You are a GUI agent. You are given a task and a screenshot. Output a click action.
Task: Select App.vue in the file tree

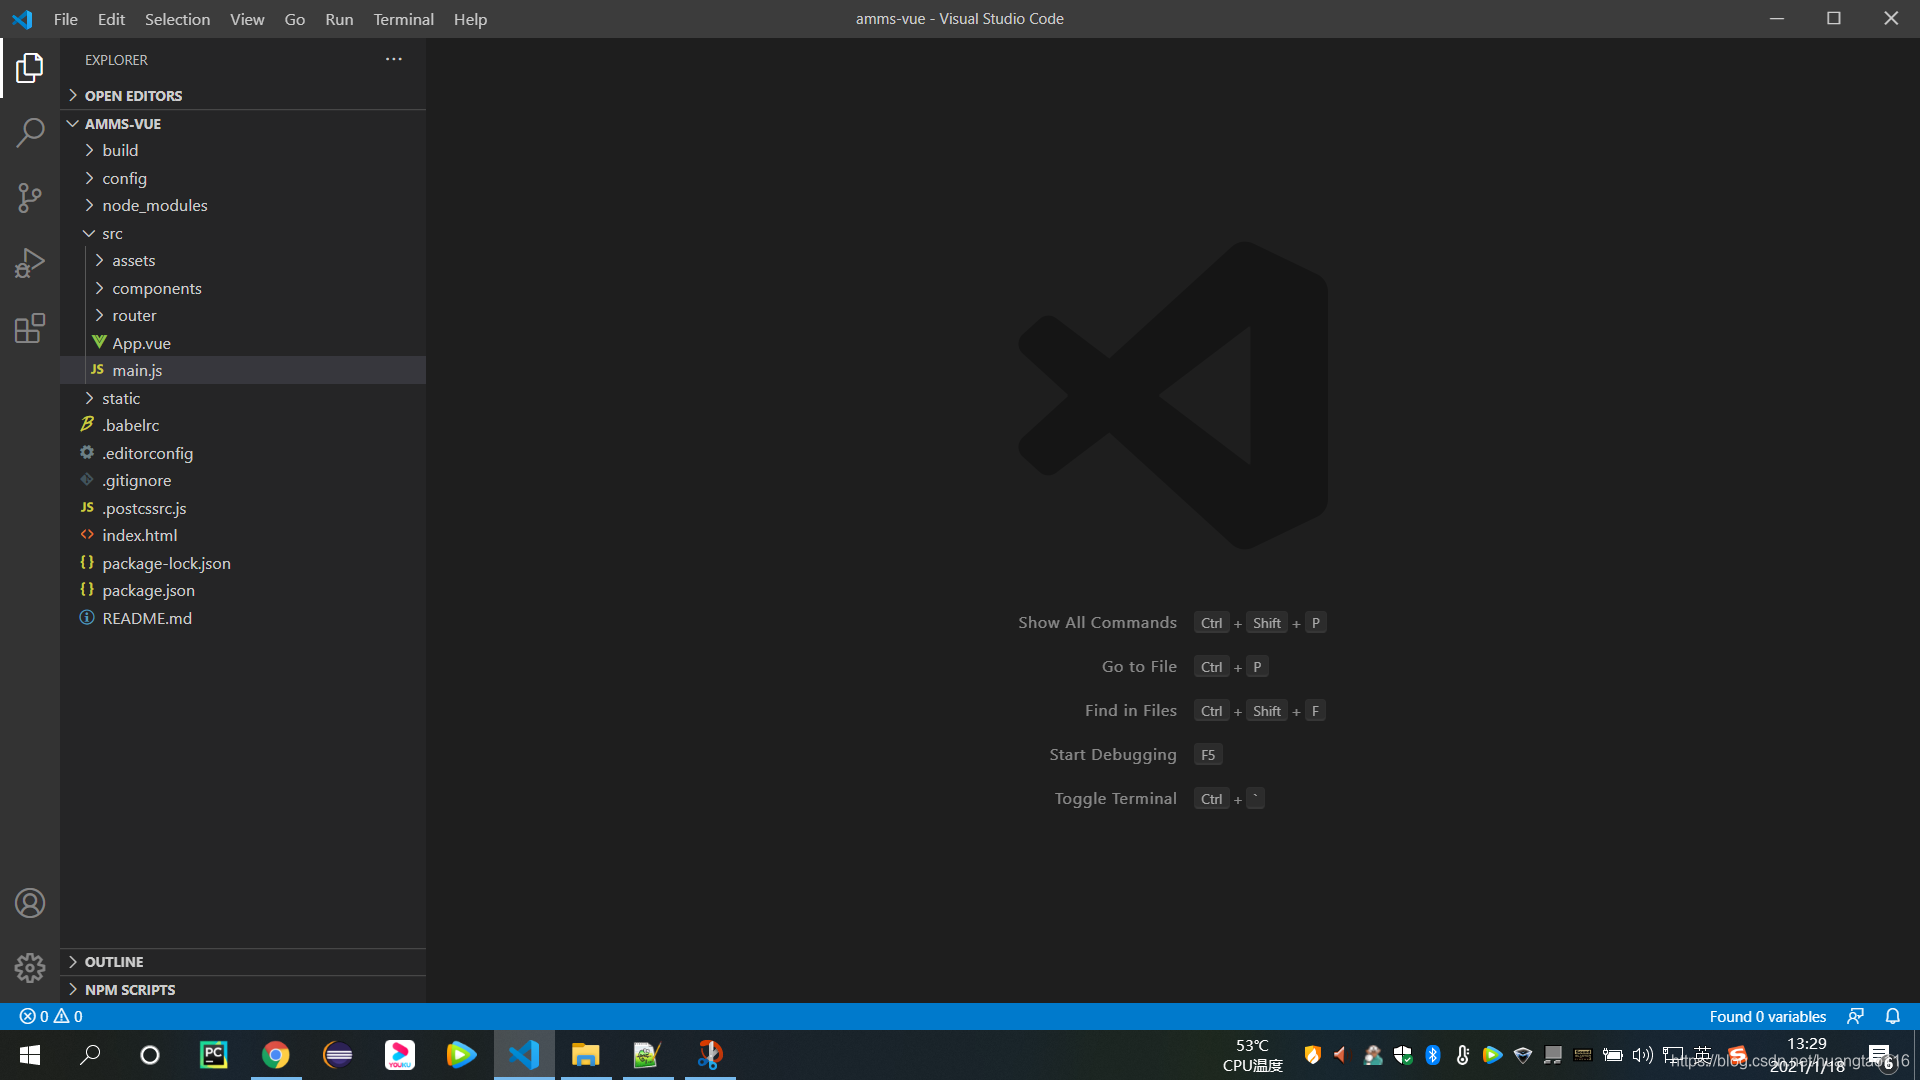(142, 343)
